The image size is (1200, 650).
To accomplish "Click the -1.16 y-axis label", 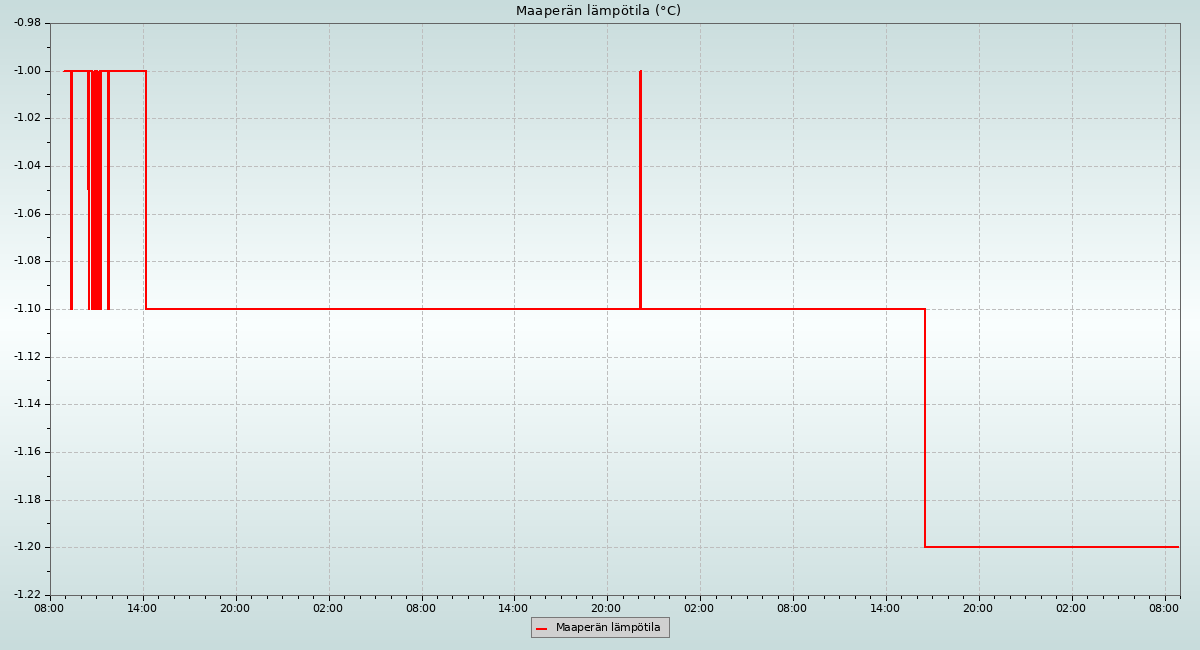I will pyautogui.click(x=27, y=452).
